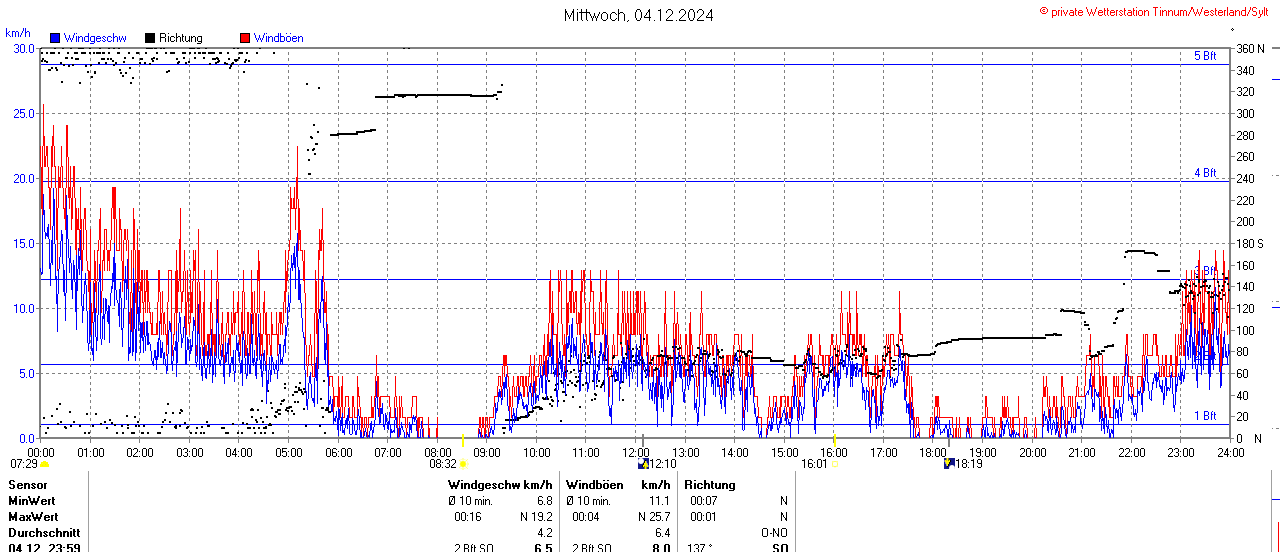Click the km/h axis unit label
The width and height of the screenshot is (1280, 552).
pos(17,33)
